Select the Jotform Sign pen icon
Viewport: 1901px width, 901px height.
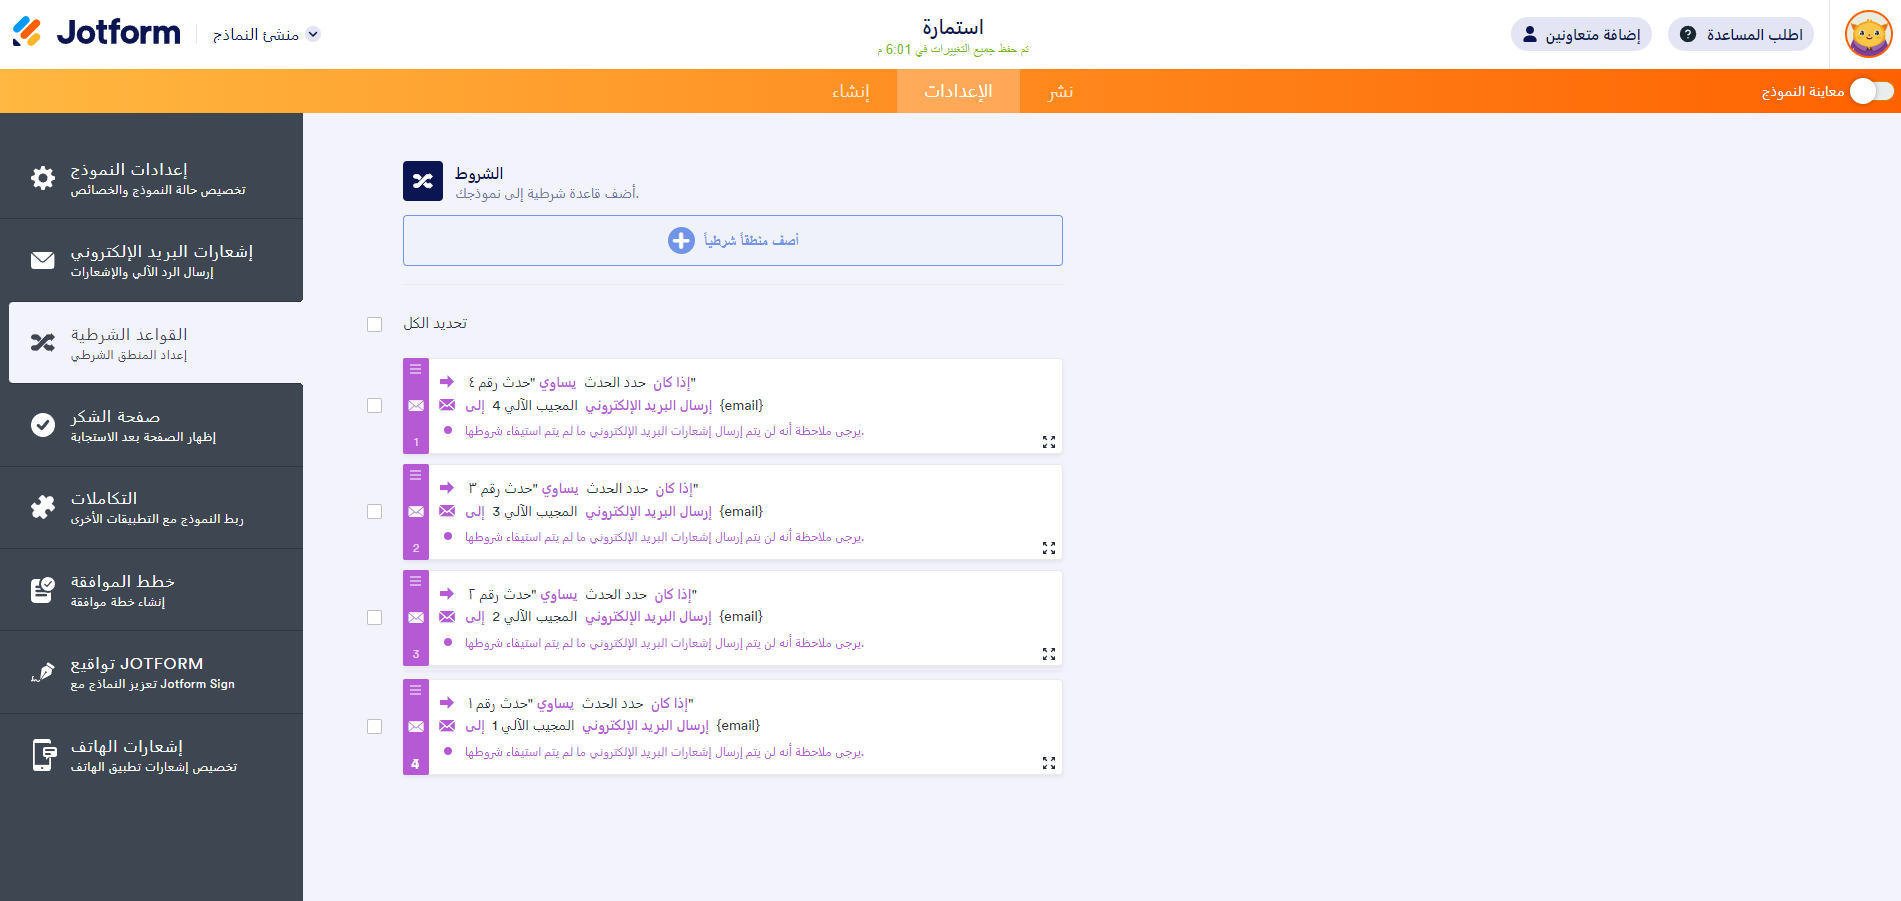pyautogui.click(x=42, y=672)
